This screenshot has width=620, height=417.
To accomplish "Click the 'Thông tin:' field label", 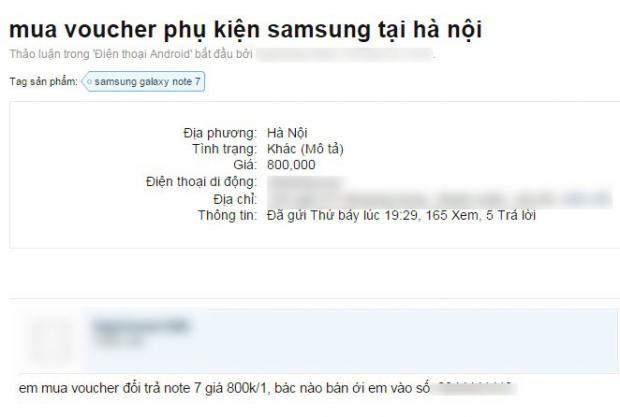I will tap(227, 215).
